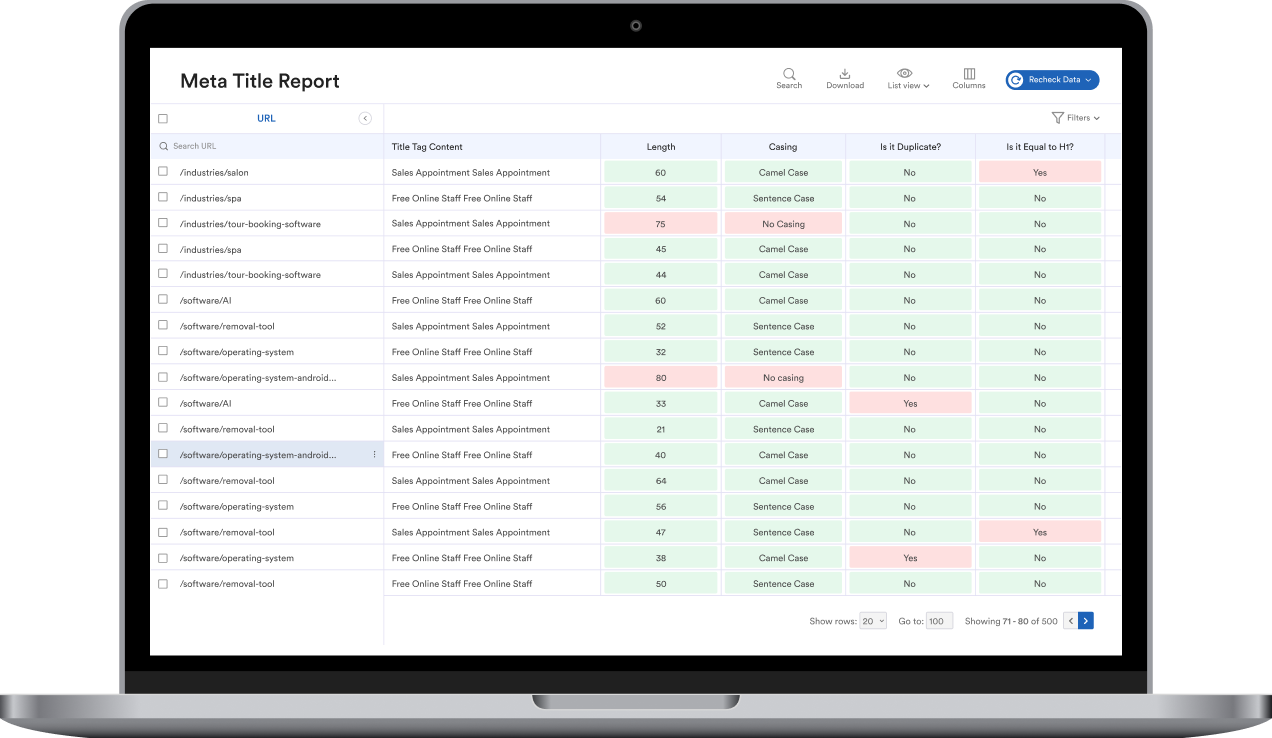Open the Columns layout icon
This screenshot has width=1272, height=738.
tap(969, 74)
